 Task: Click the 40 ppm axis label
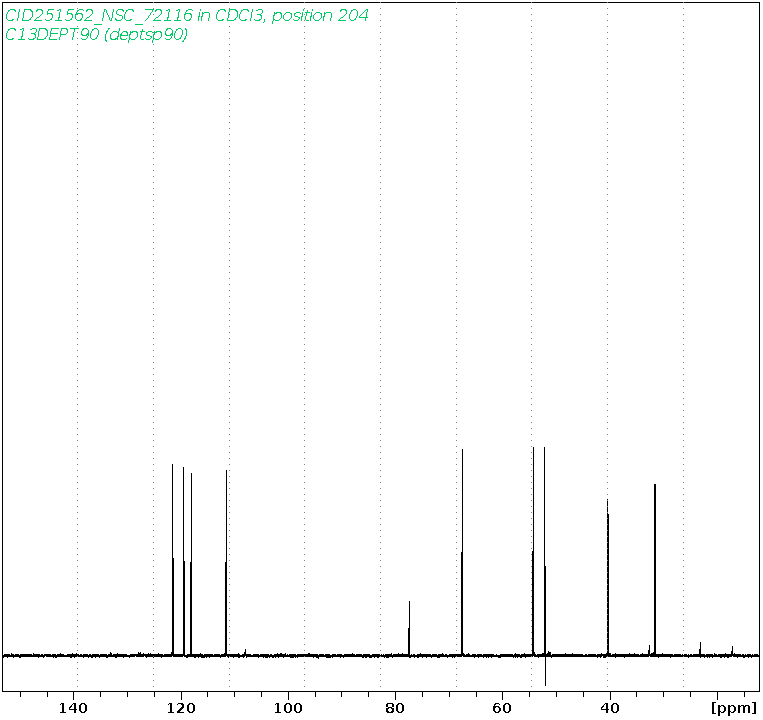point(609,708)
